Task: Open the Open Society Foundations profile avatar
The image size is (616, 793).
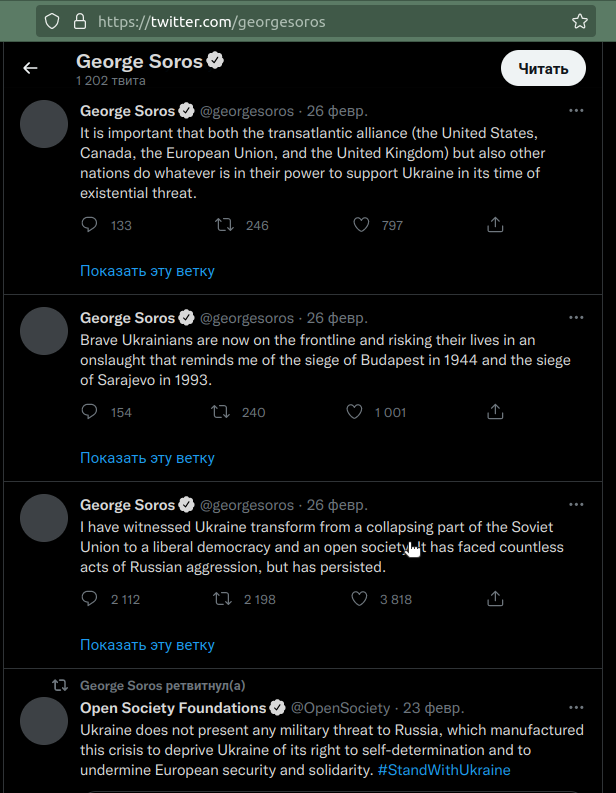Action: [44, 721]
